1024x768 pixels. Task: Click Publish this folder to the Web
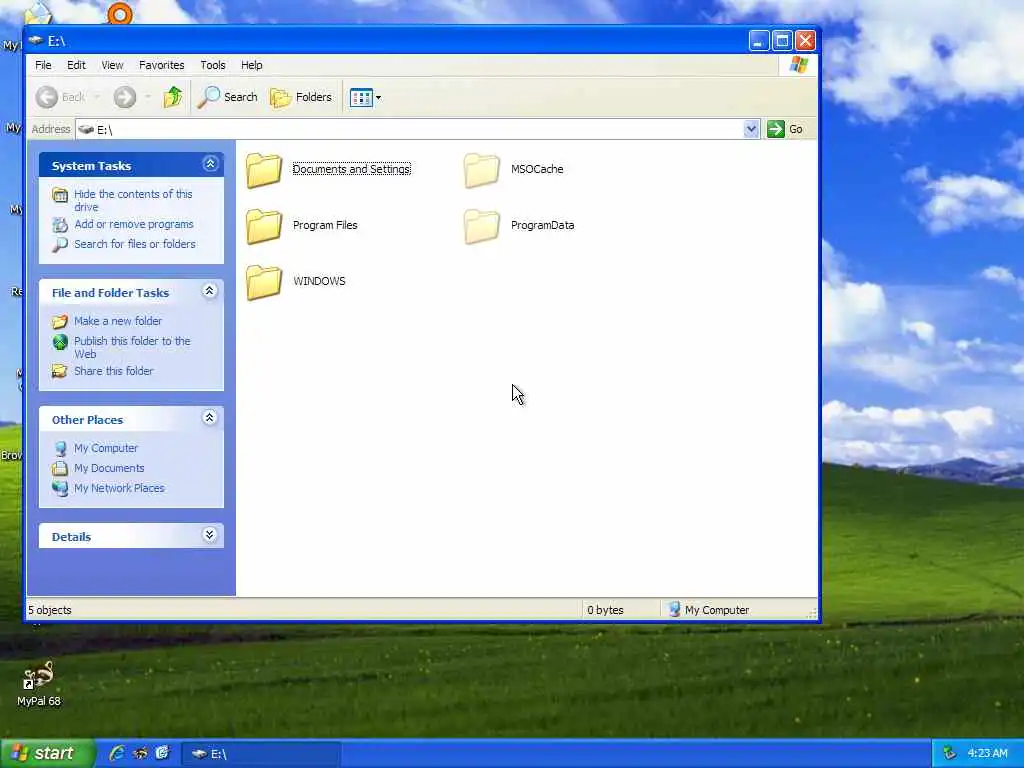pos(132,347)
